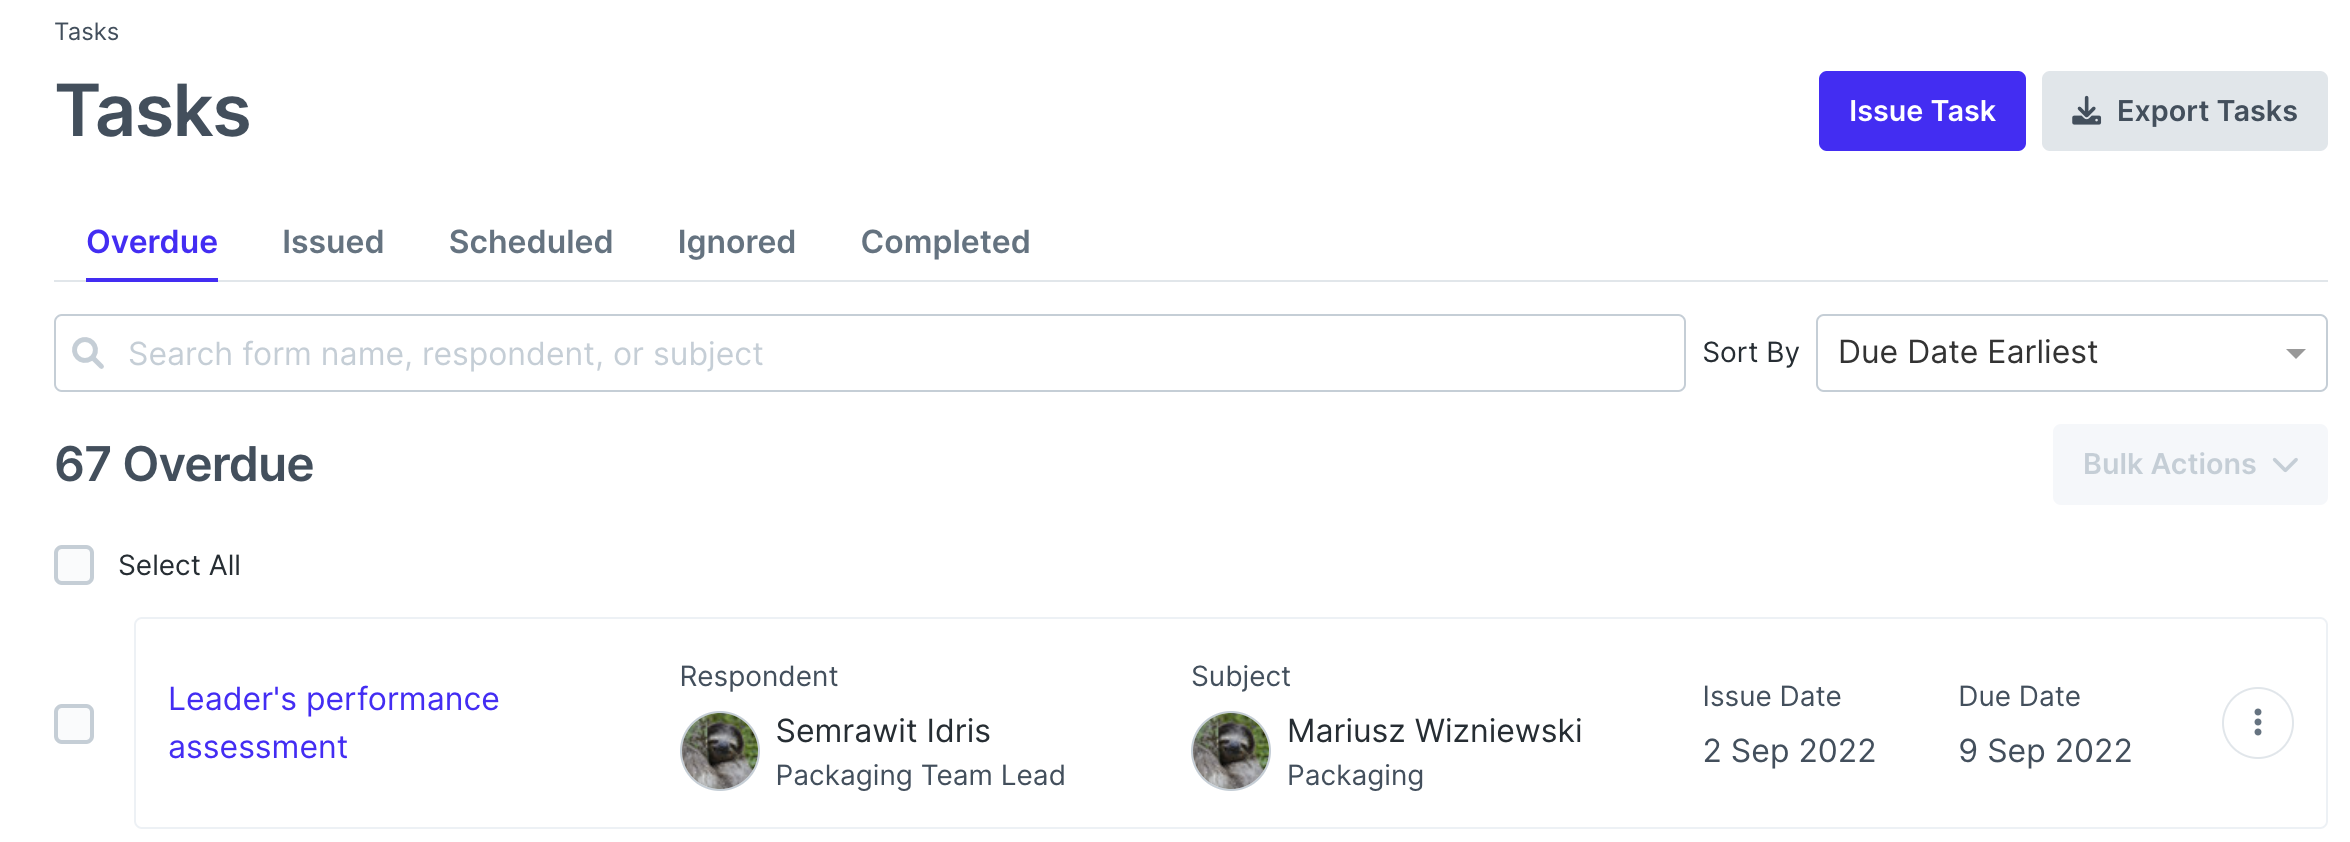Screen dimensions: 2350x842
Task: Click the dropdown arrow next to Due Date Earliest
Action: click(2295, 353)
